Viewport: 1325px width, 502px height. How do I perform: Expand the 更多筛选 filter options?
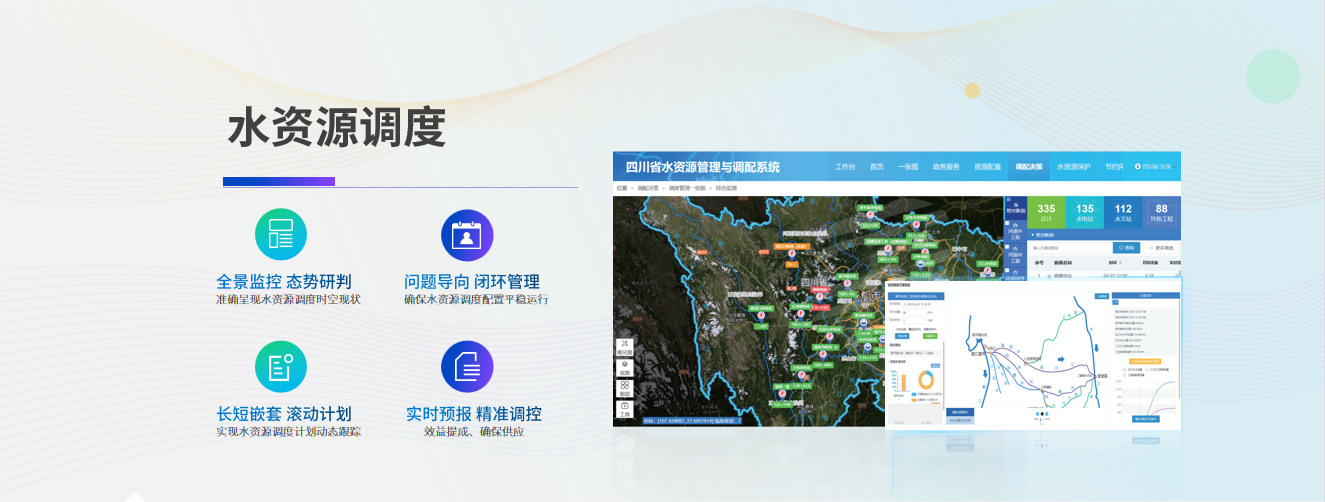pyautogui.click(x=1161, y=247)
